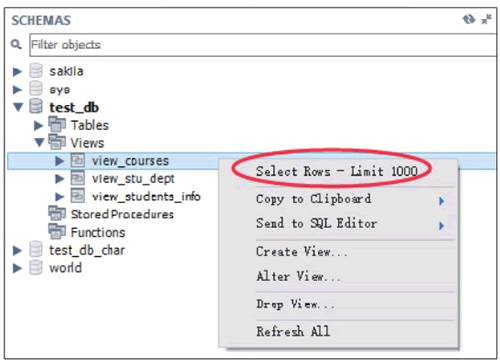Image resolution: width=500 pixels, height=364 pixels.
Task: Click the test_db_char database icon
Action: (36, 249)
